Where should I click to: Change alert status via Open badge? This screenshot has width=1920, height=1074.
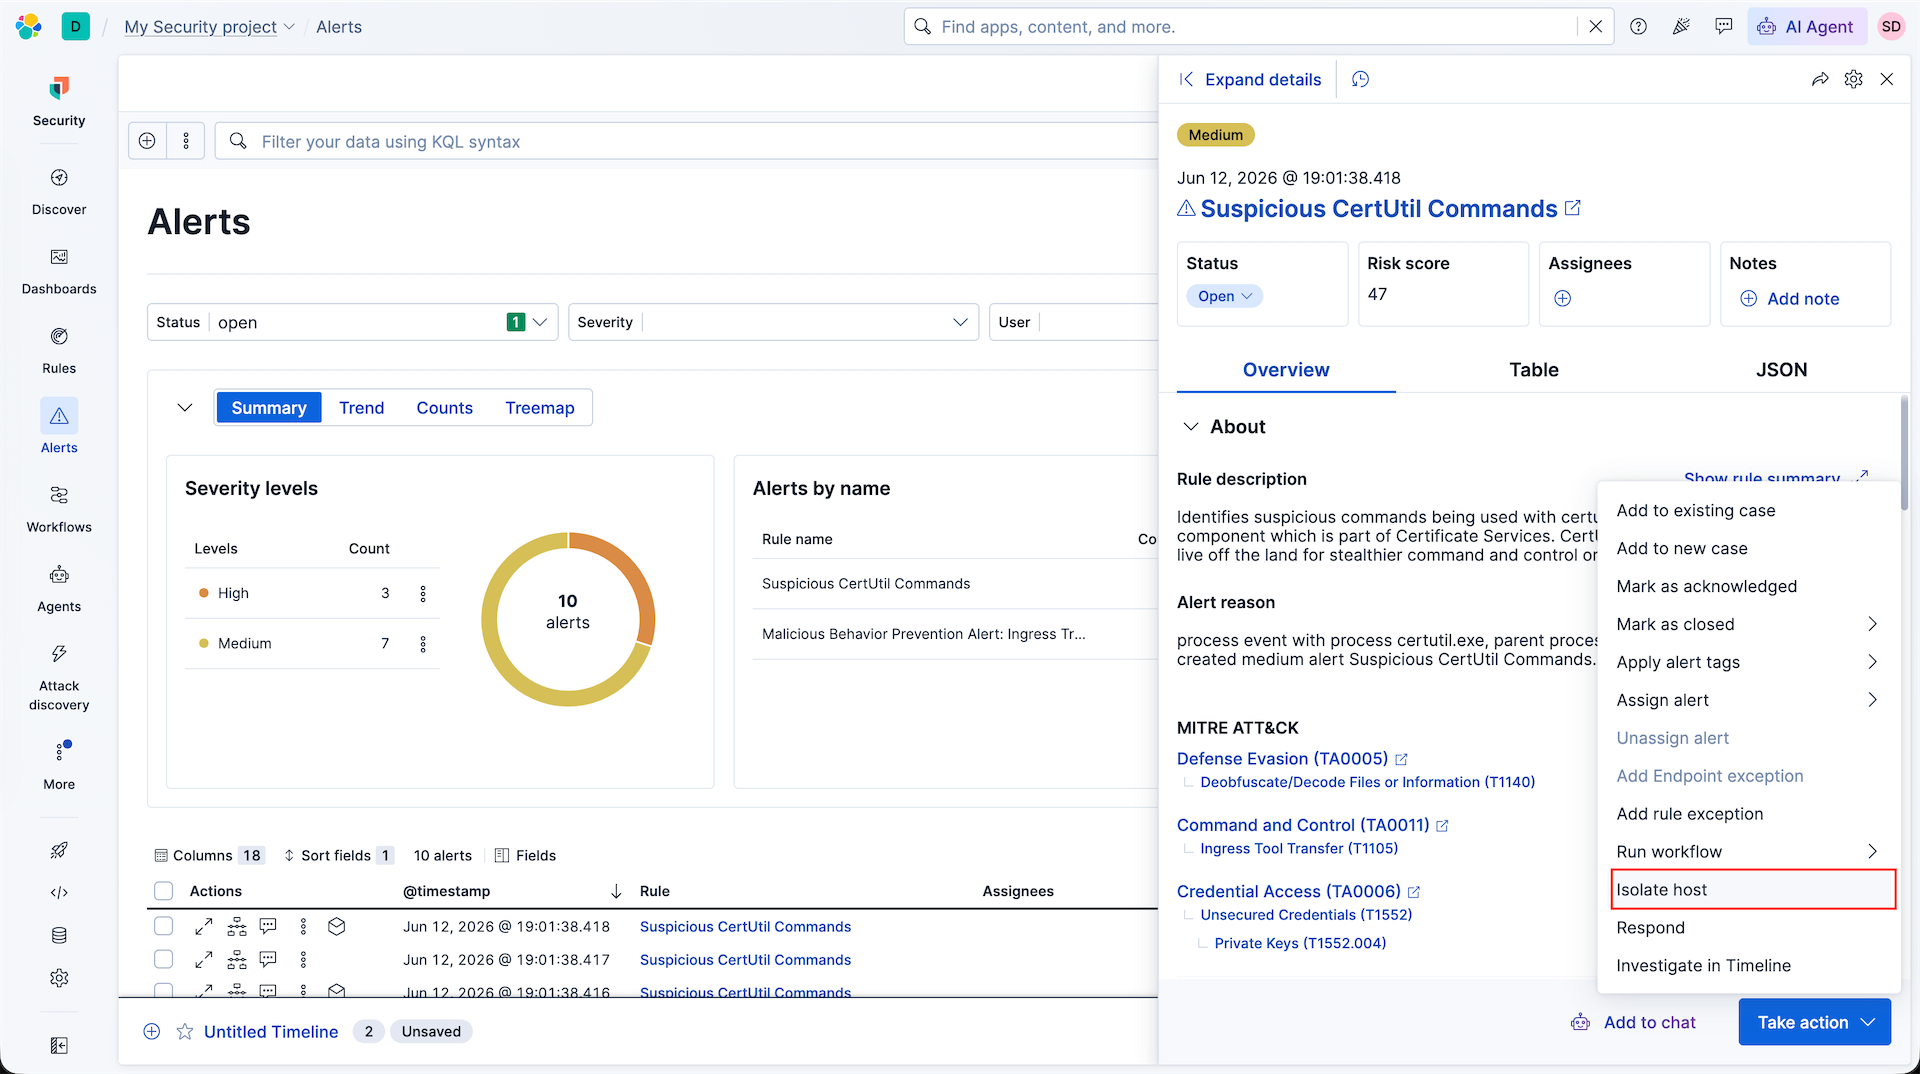point(1224,296)
